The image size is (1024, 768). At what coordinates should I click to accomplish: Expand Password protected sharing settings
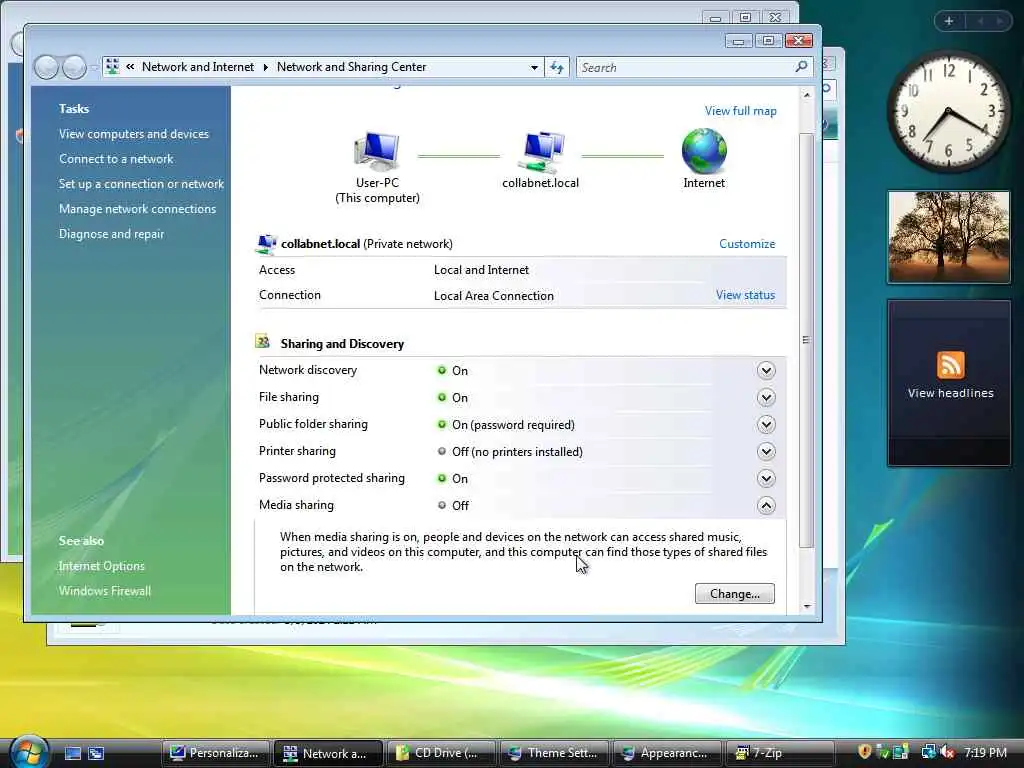click(x=766, y=478)
